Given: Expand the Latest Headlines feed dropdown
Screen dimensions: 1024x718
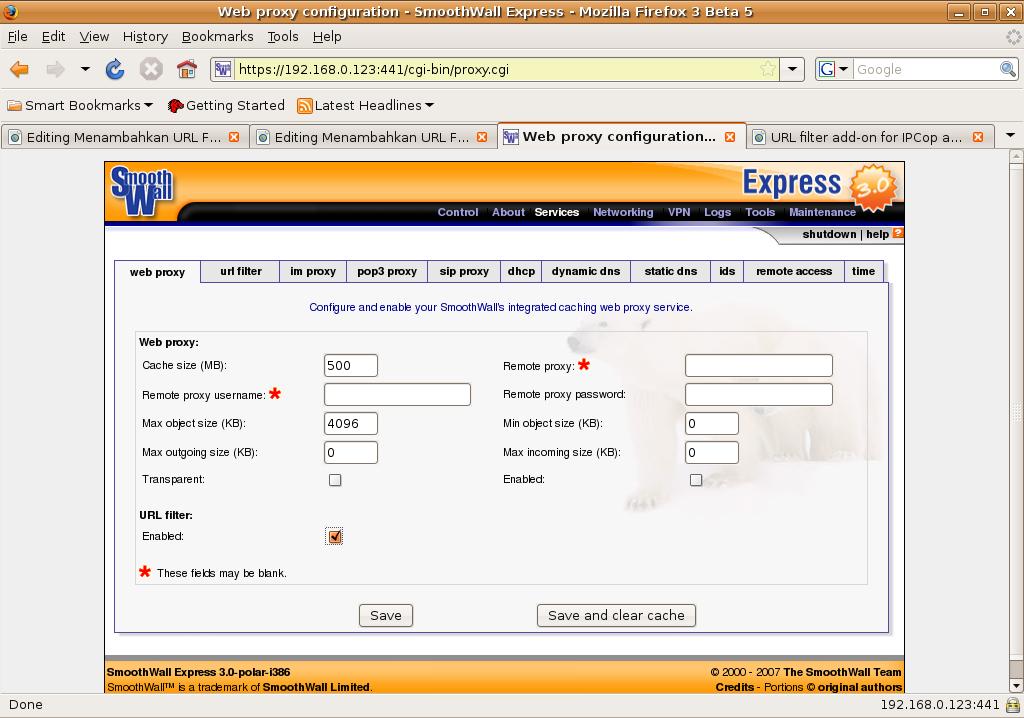Looking at the screenshot, I should (365, 105).
